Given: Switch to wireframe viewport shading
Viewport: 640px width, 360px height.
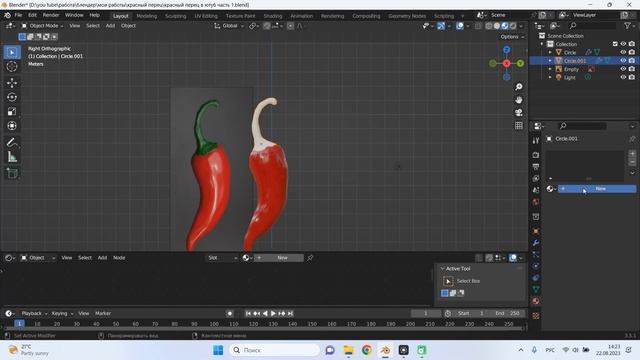Looking at the screenshot, I should click(489, 26).
